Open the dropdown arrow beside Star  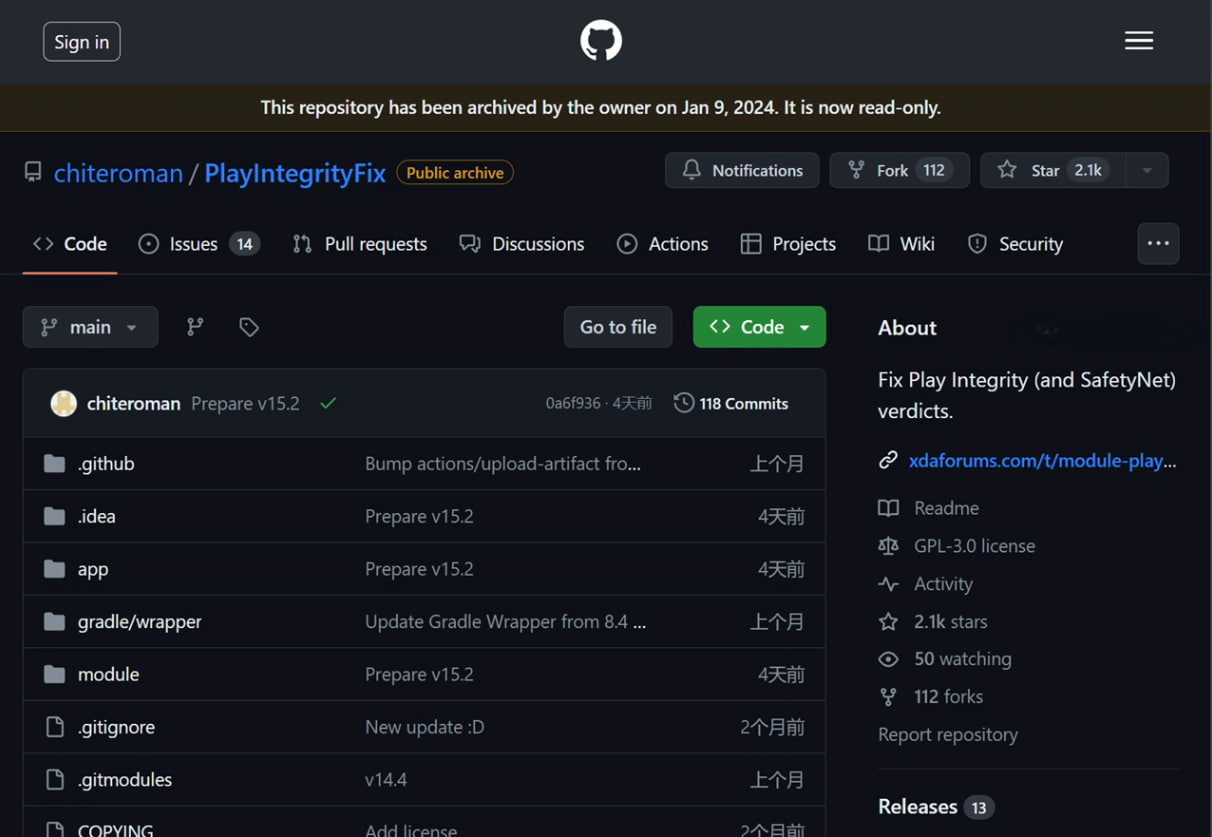[1147, 170]
